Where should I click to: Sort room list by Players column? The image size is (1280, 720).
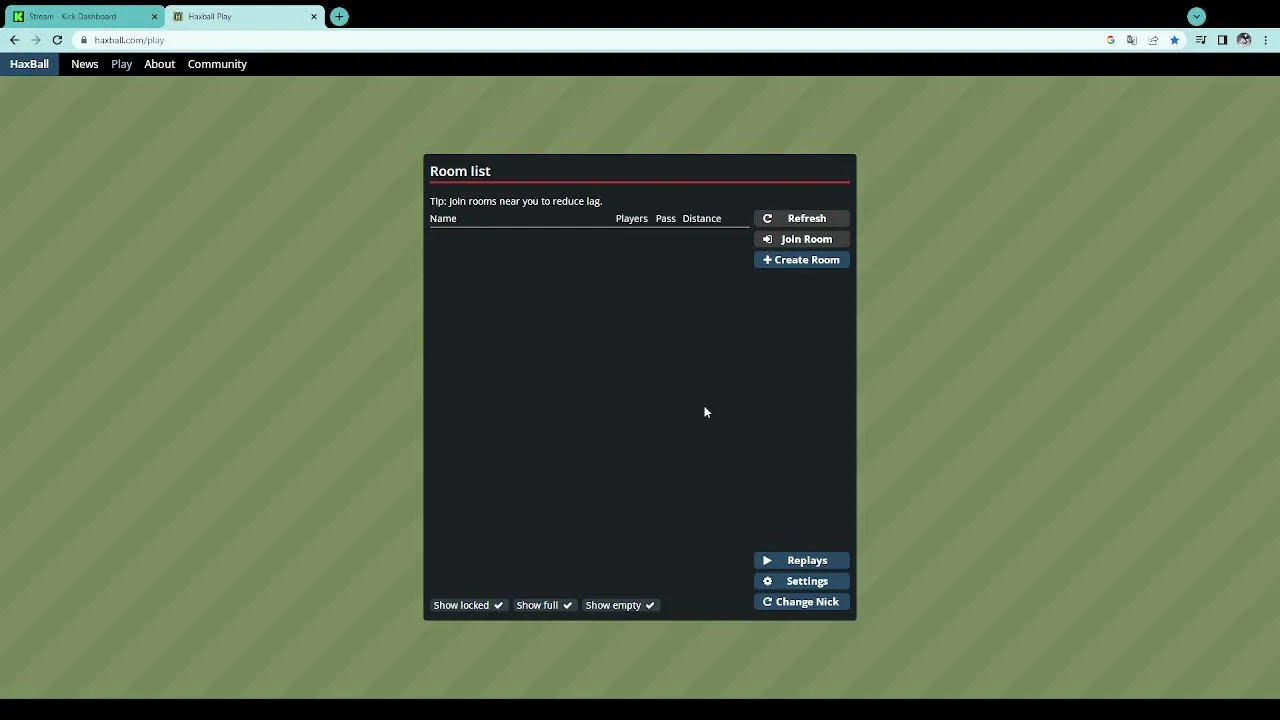(631, 218)
